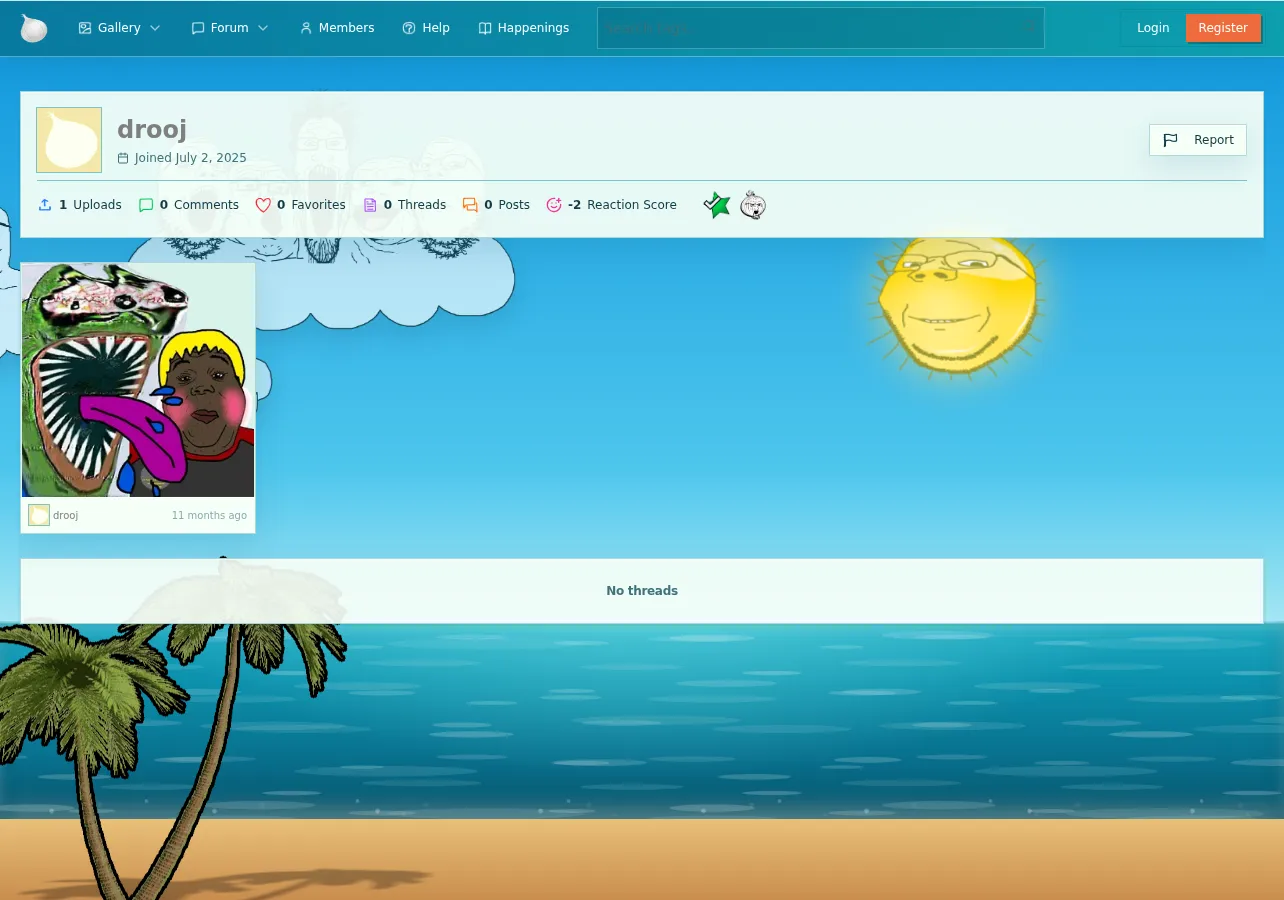The height and width of the screenshot is (900, 1284).
Task: Click the Uploads arrow icon
Action: coord(45,205)
